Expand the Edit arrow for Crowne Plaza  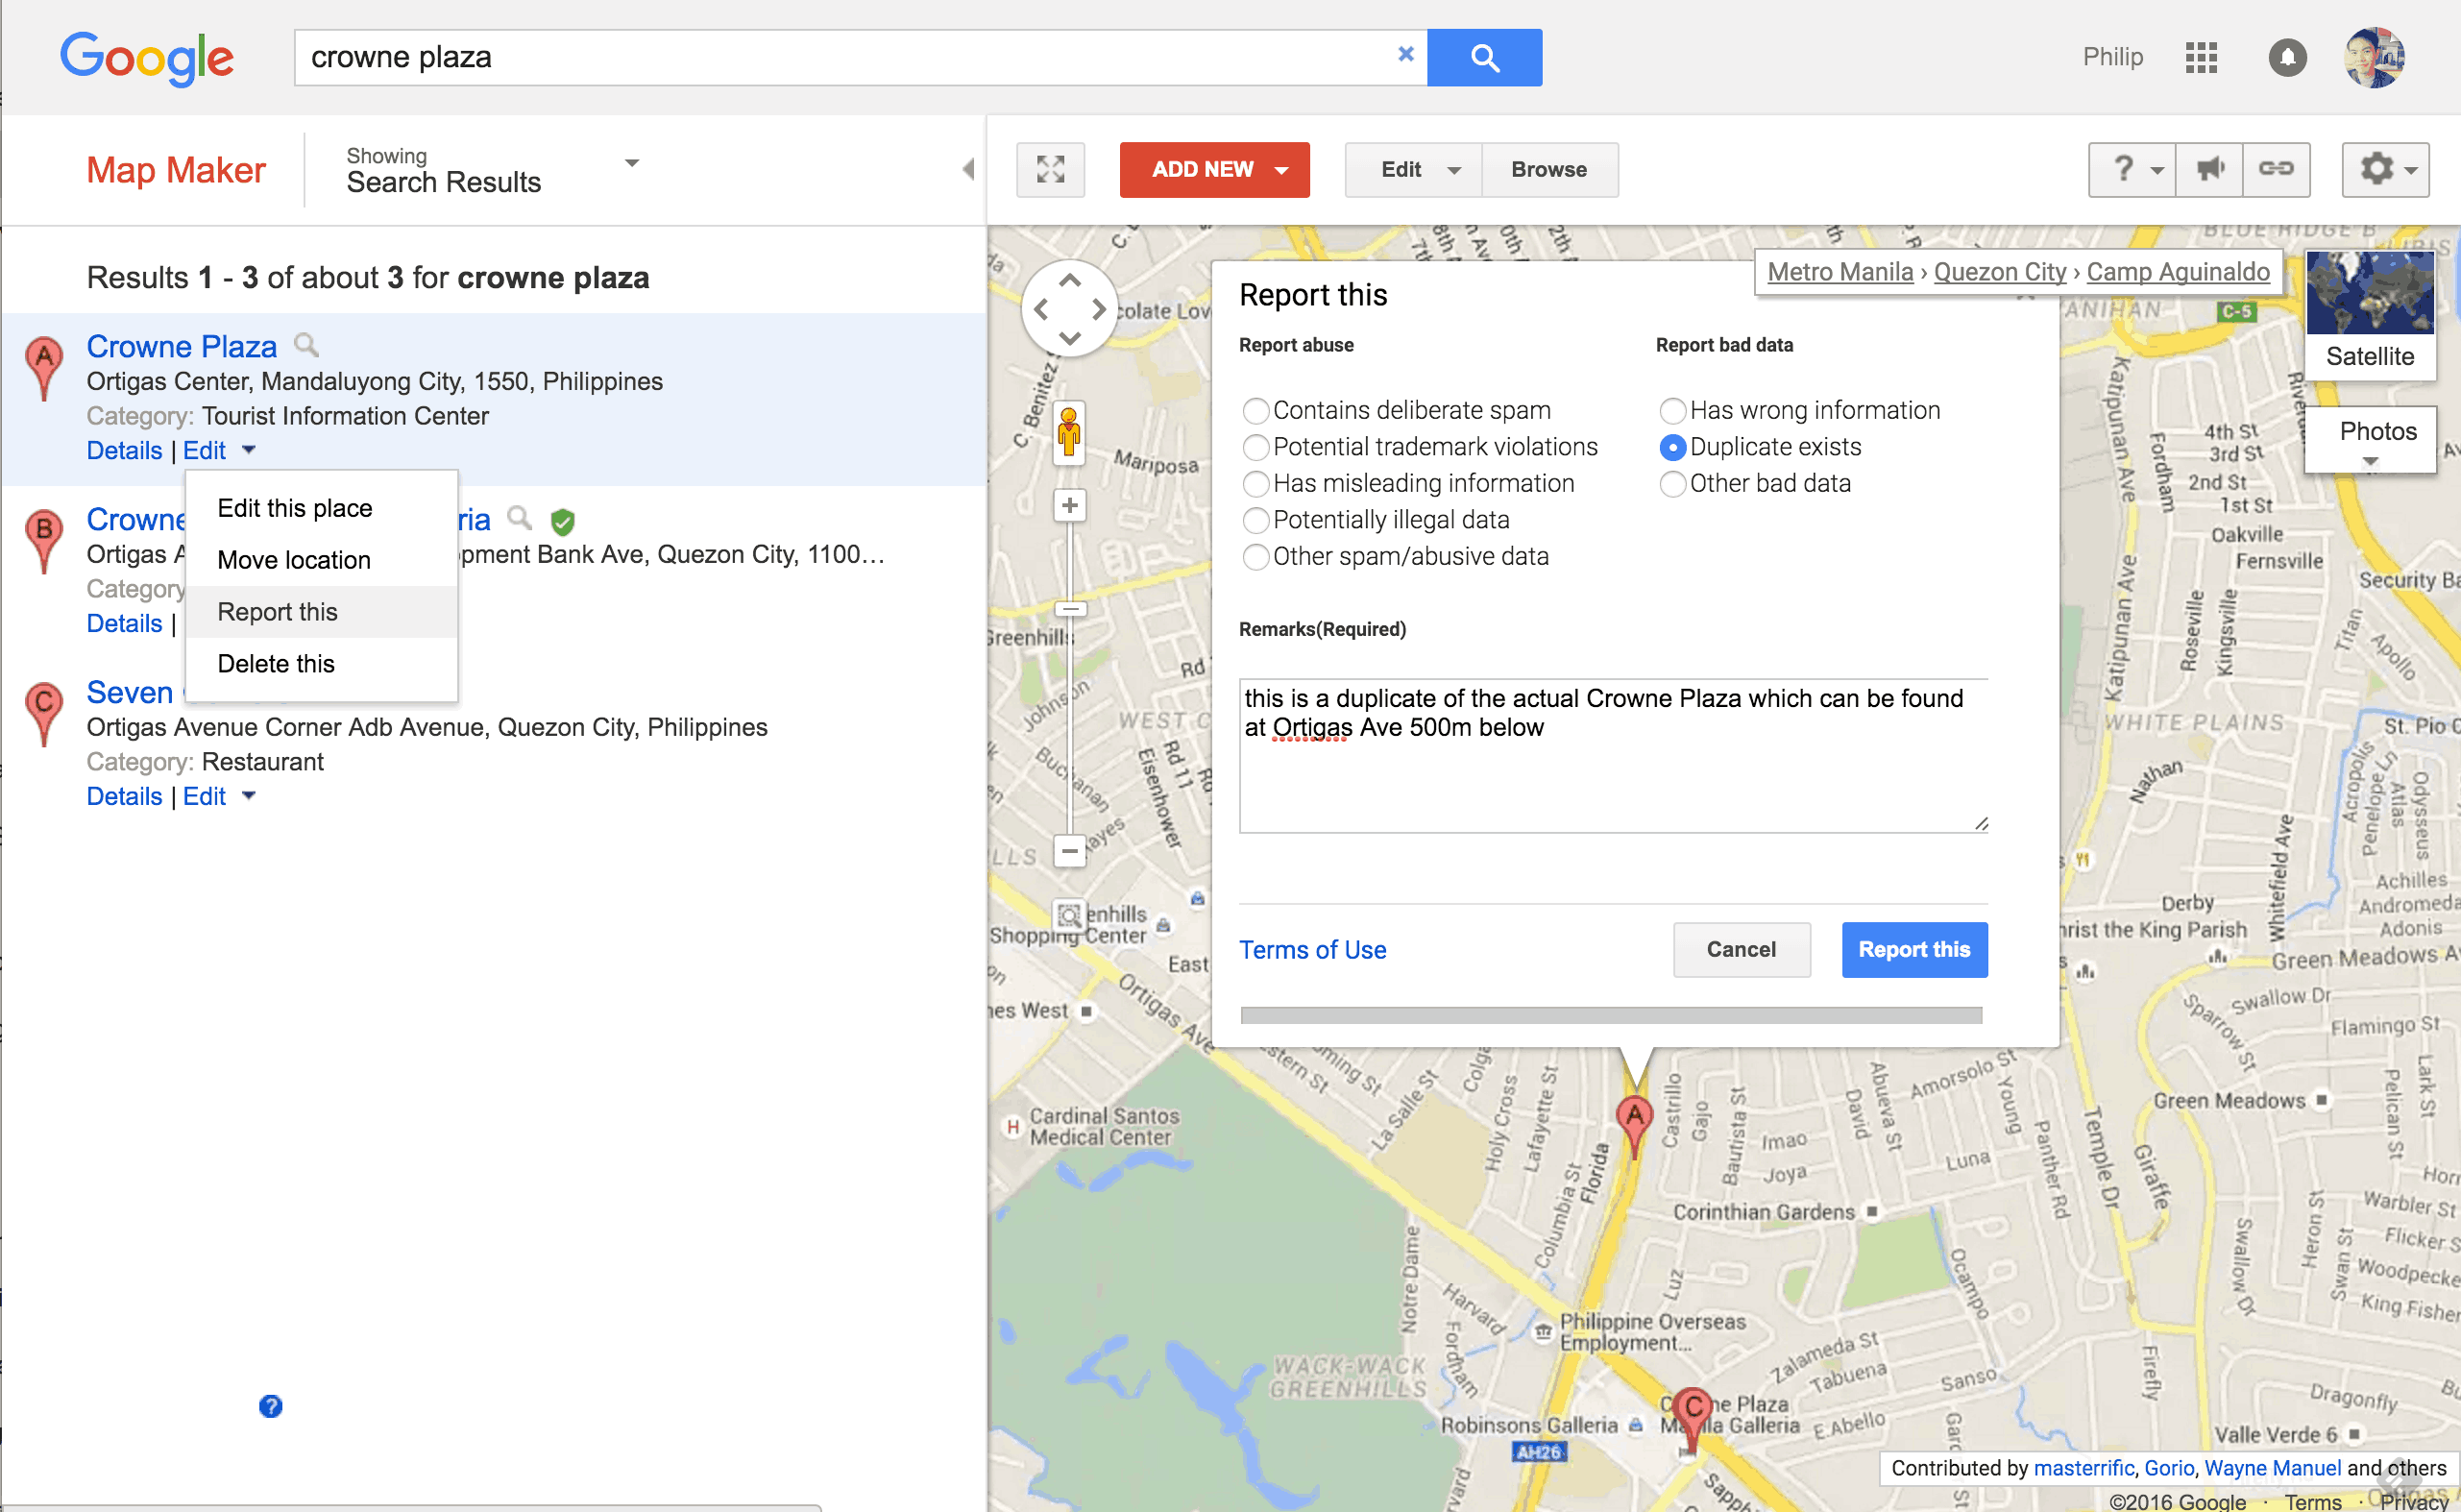pyautogui.click(x=248, y=450)
